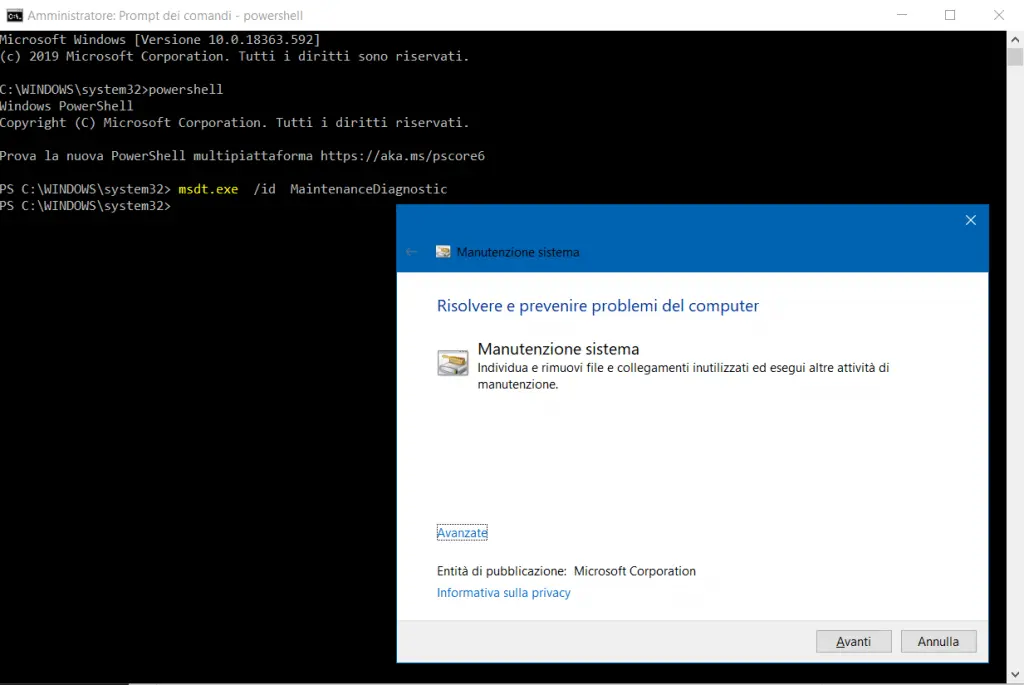The width and height of the screenshot is (1024, 685).
Task: Click the command prompt window icon
Action: (14, 15)
